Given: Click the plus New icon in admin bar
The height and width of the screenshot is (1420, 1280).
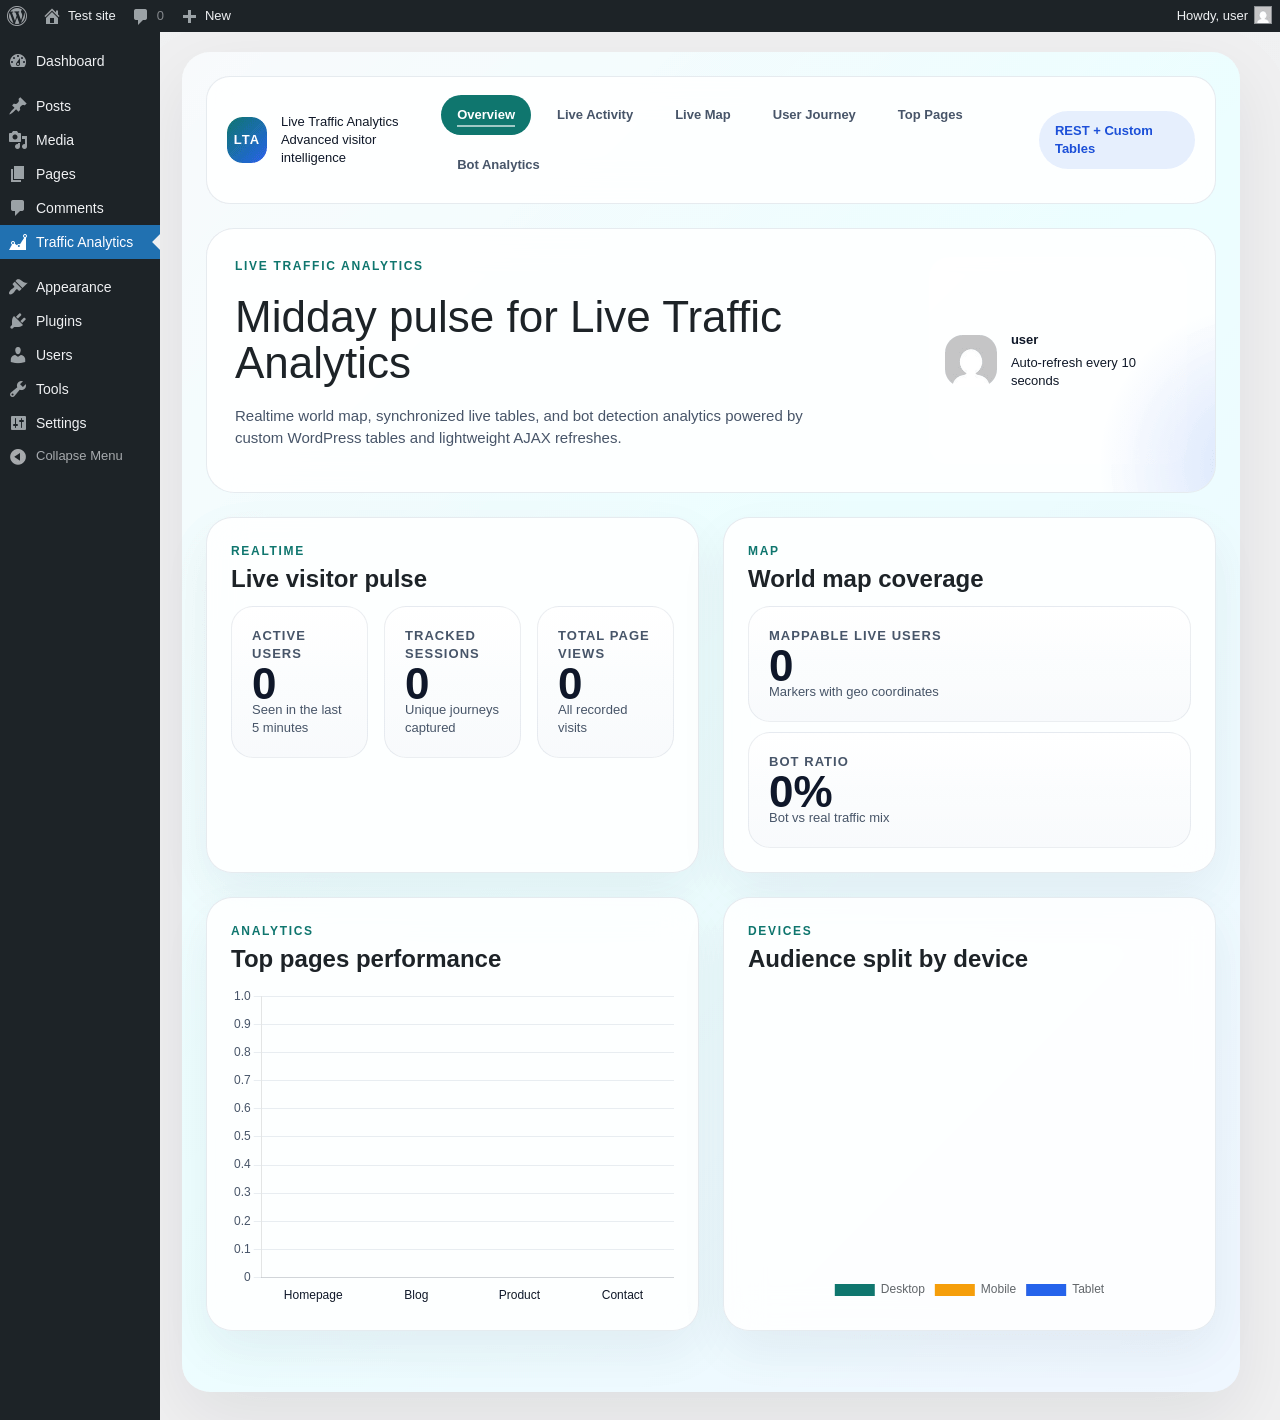Looking at the screenshot, I should click(x=189, y=16).
